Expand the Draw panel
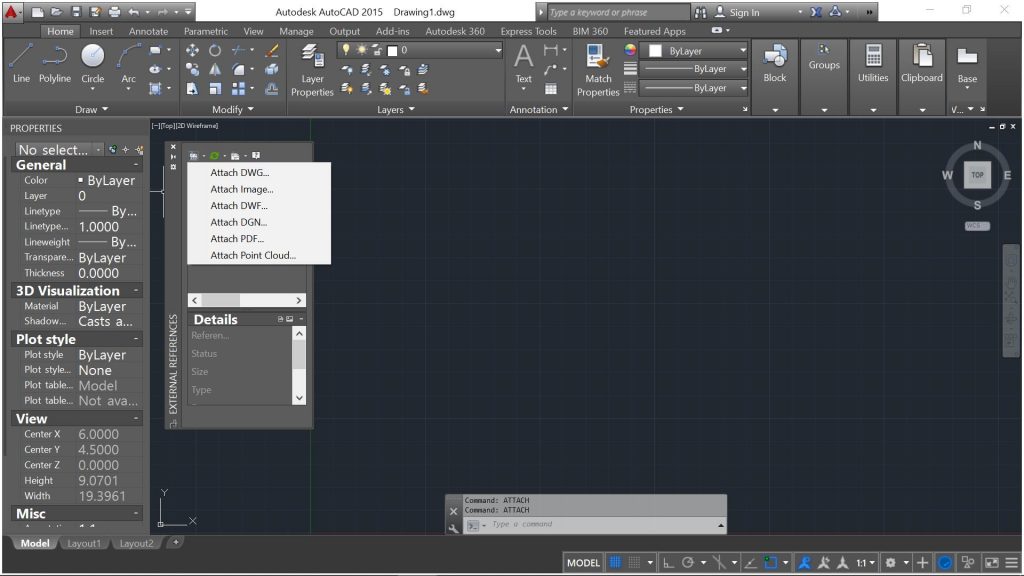Image resolution: width=1024 pixels, height=576 pixels. click(91, 110)
